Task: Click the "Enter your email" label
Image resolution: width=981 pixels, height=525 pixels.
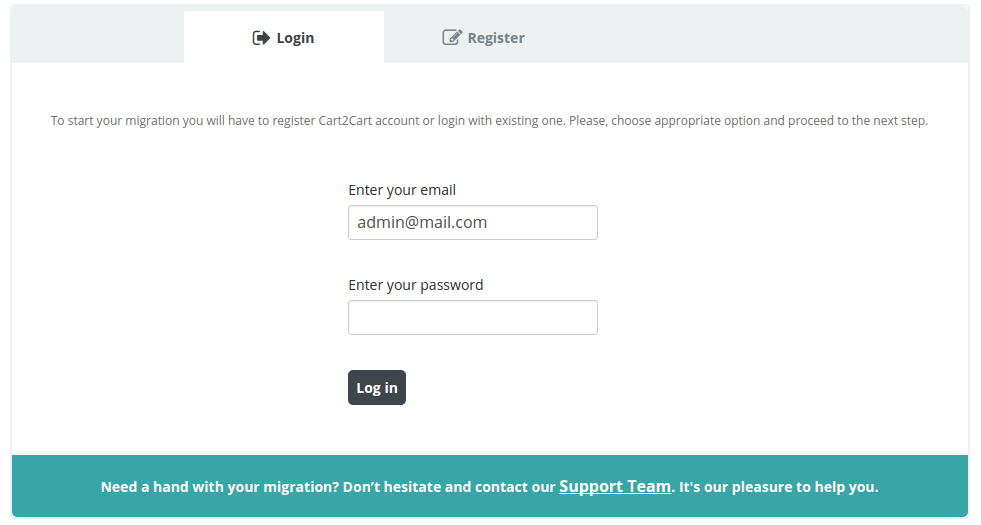Action: 402,190
